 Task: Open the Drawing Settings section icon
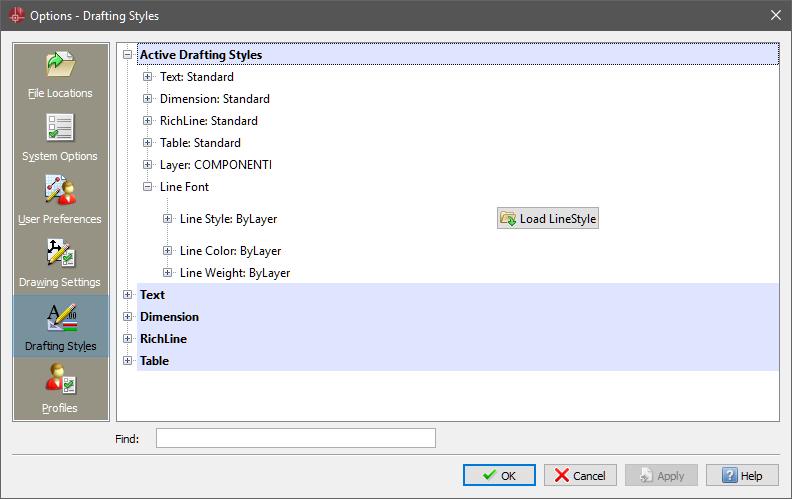61,253
